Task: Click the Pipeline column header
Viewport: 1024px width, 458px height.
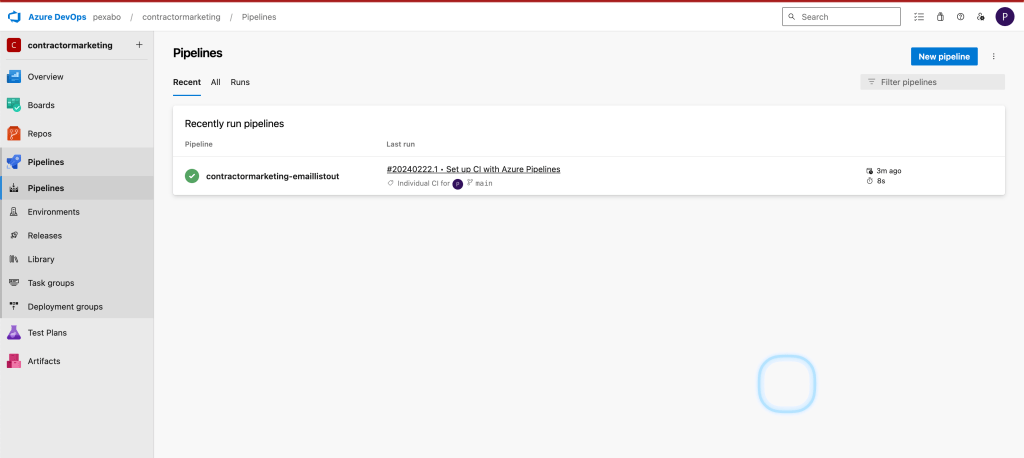Action: pos(199,144)
